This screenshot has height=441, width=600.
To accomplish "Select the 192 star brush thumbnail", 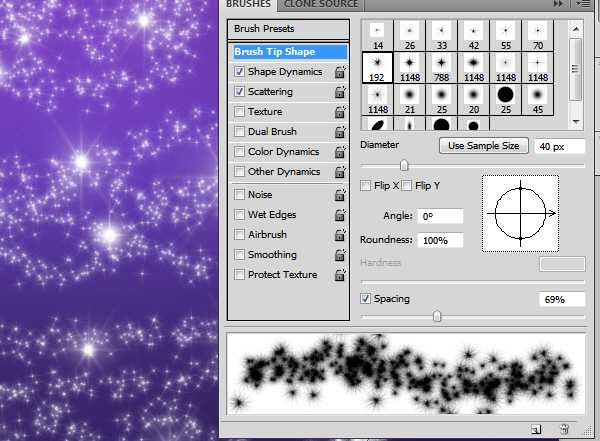I will [x=378, y=66].
